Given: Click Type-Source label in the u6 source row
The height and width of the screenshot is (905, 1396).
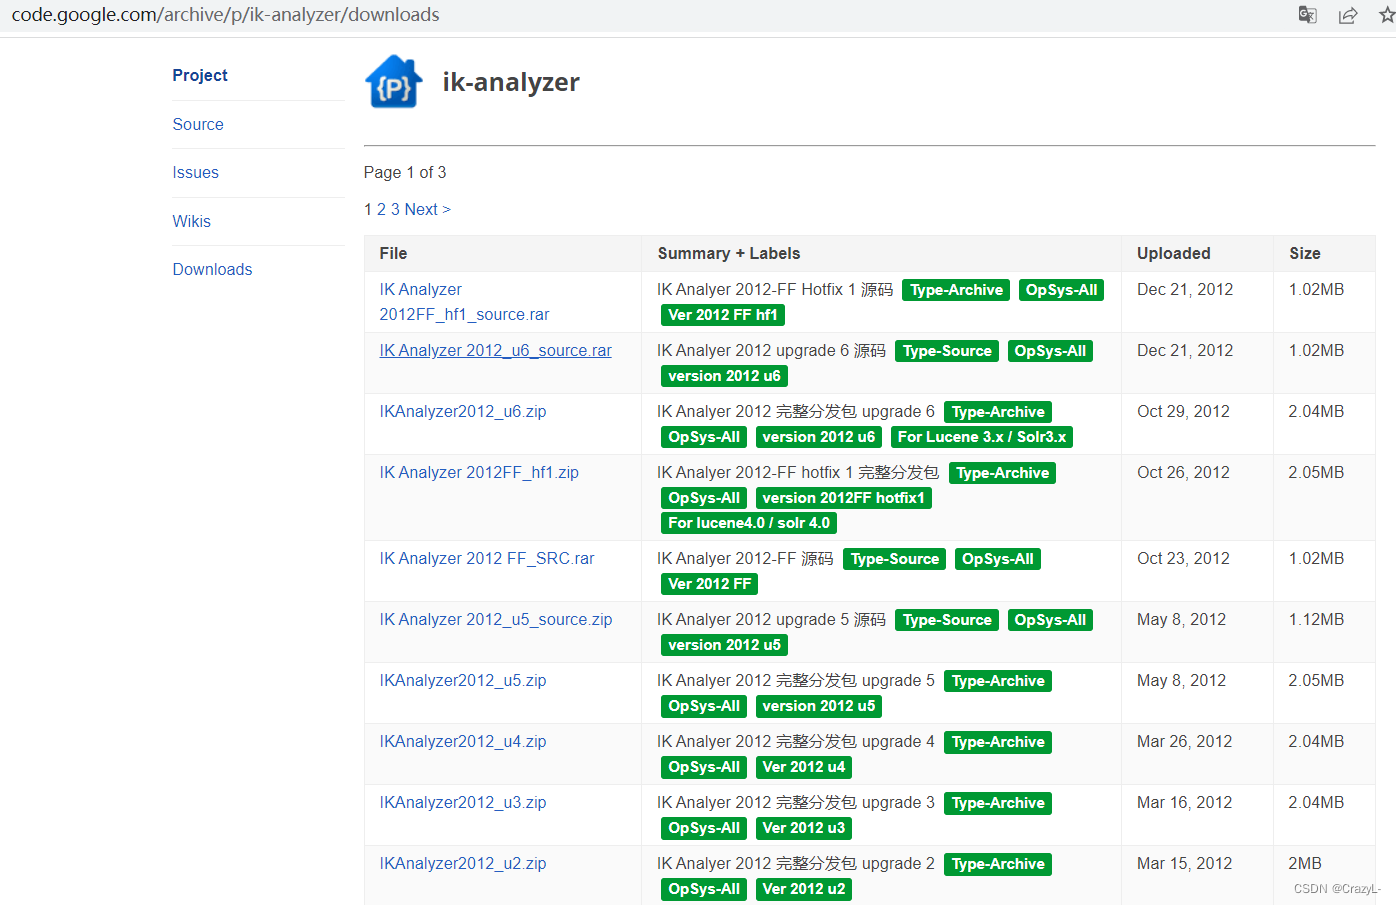Looking at the screenshot, I should [x=947, y=351].
